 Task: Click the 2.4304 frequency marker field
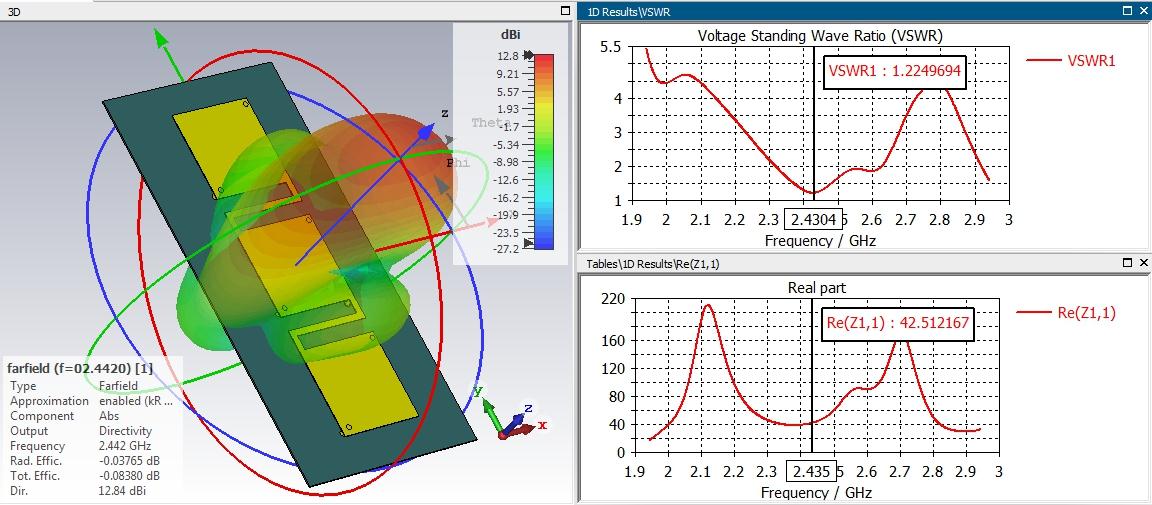coord(813,220)
